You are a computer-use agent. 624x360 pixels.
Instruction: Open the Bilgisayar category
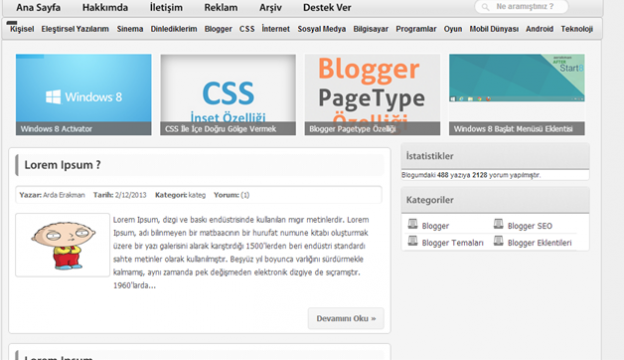[370, 29]
